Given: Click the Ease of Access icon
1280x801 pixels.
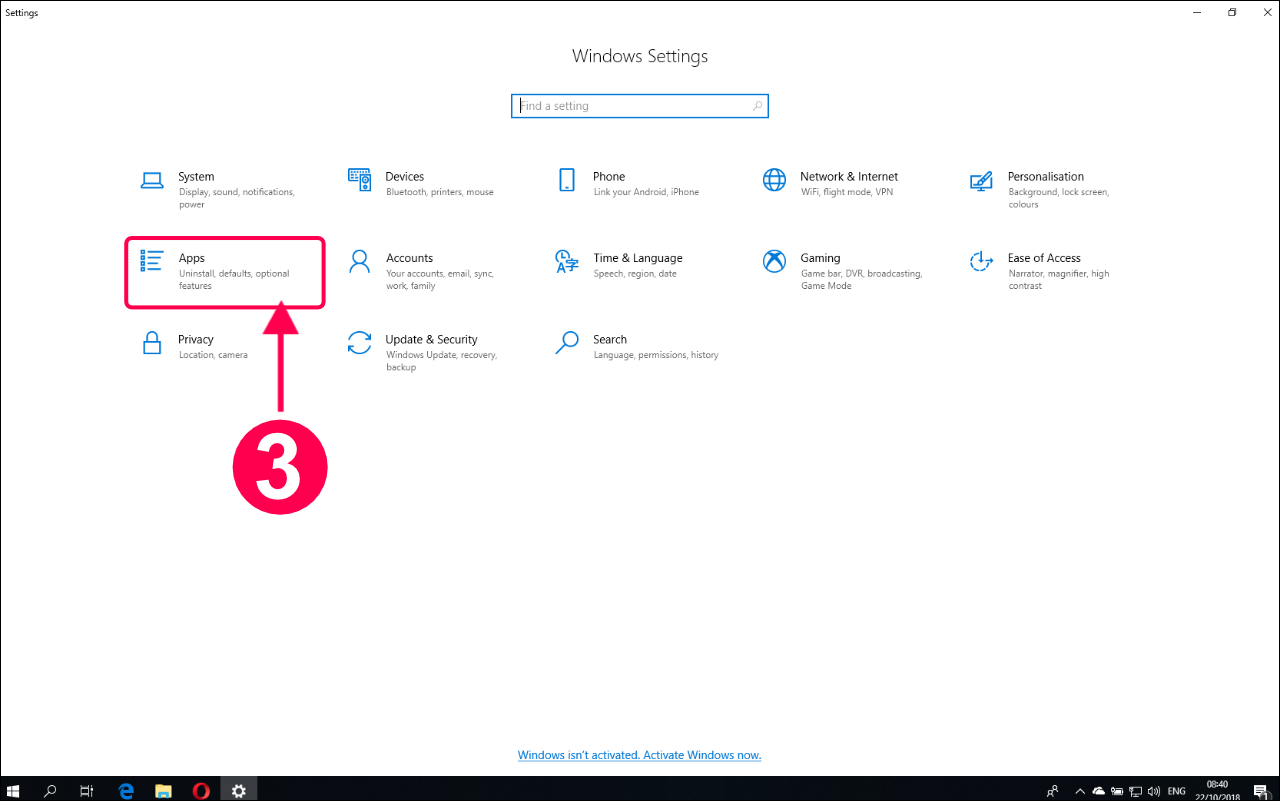Looking at the screenshot, I should click(981, 262).
